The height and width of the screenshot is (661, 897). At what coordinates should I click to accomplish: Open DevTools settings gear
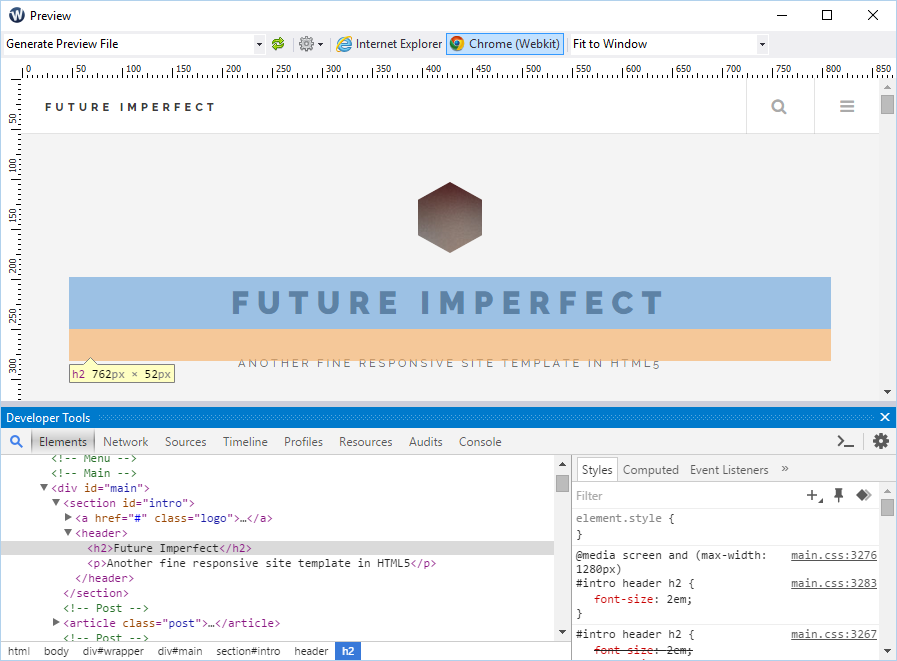[x=881, y=441]
